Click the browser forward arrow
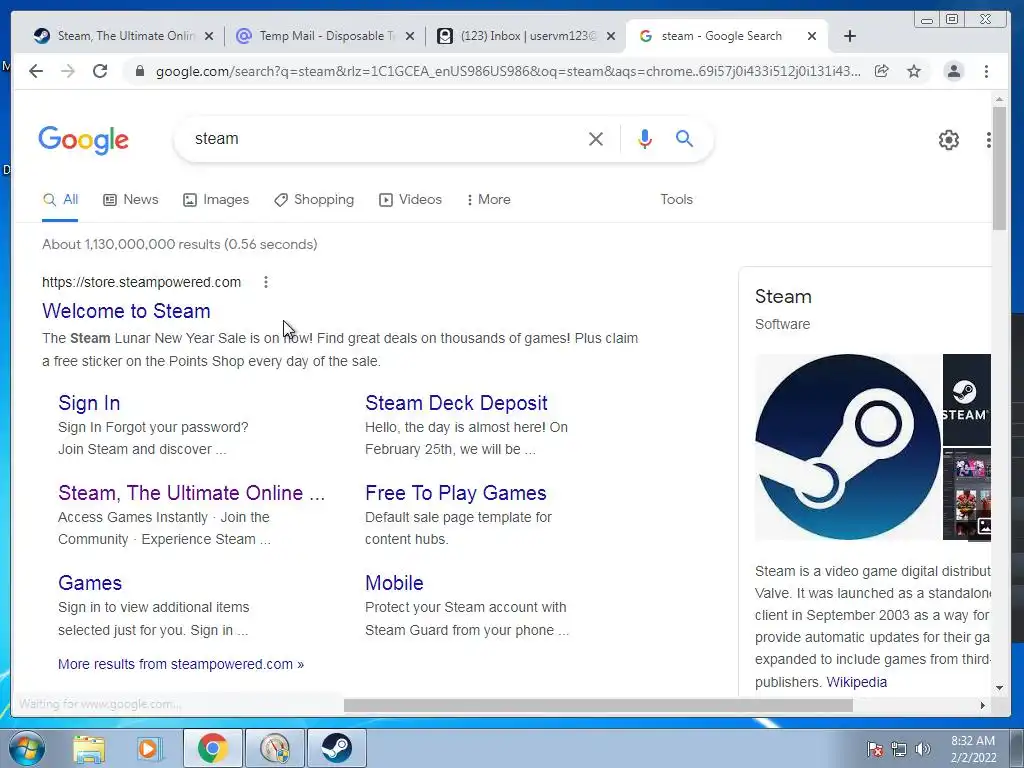1024x768 pixels. (x=68, y=71)
